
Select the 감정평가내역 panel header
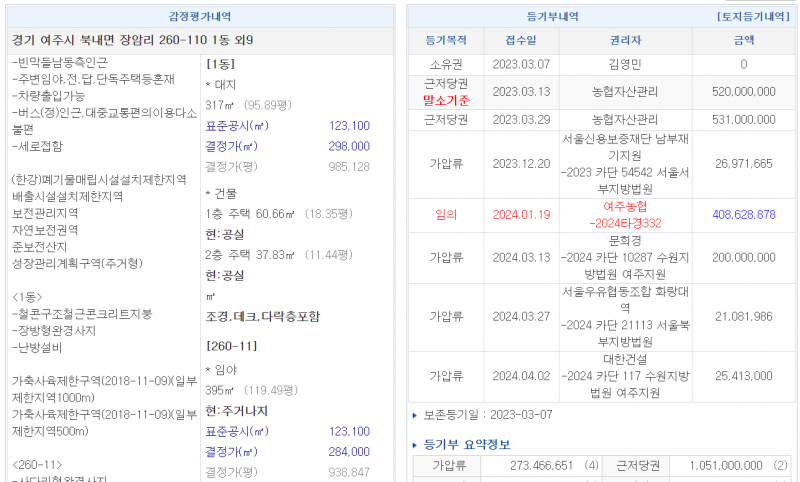coord(204,17)
